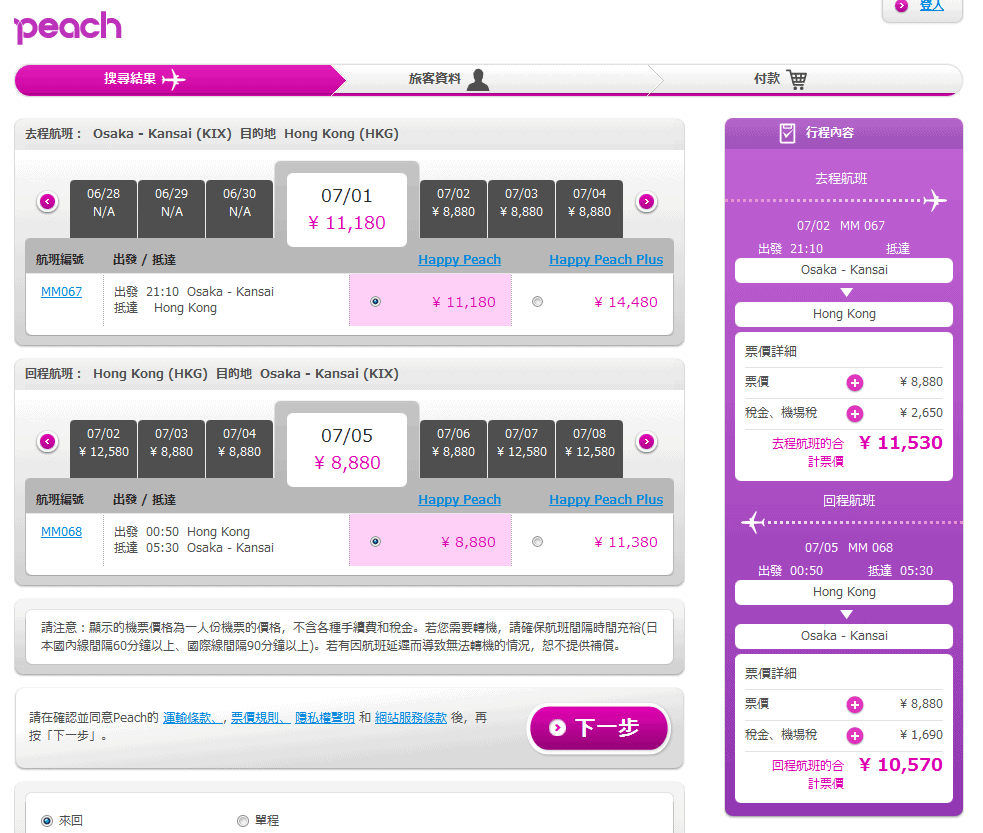The image size is (983, 833).
Task: Choose return date 07/06 tab
Action: [453, 442]
